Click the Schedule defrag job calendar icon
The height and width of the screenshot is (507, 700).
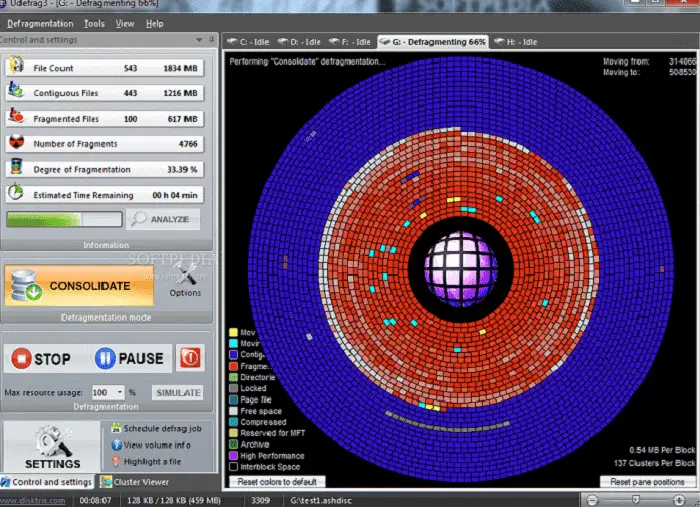[116, 428]
